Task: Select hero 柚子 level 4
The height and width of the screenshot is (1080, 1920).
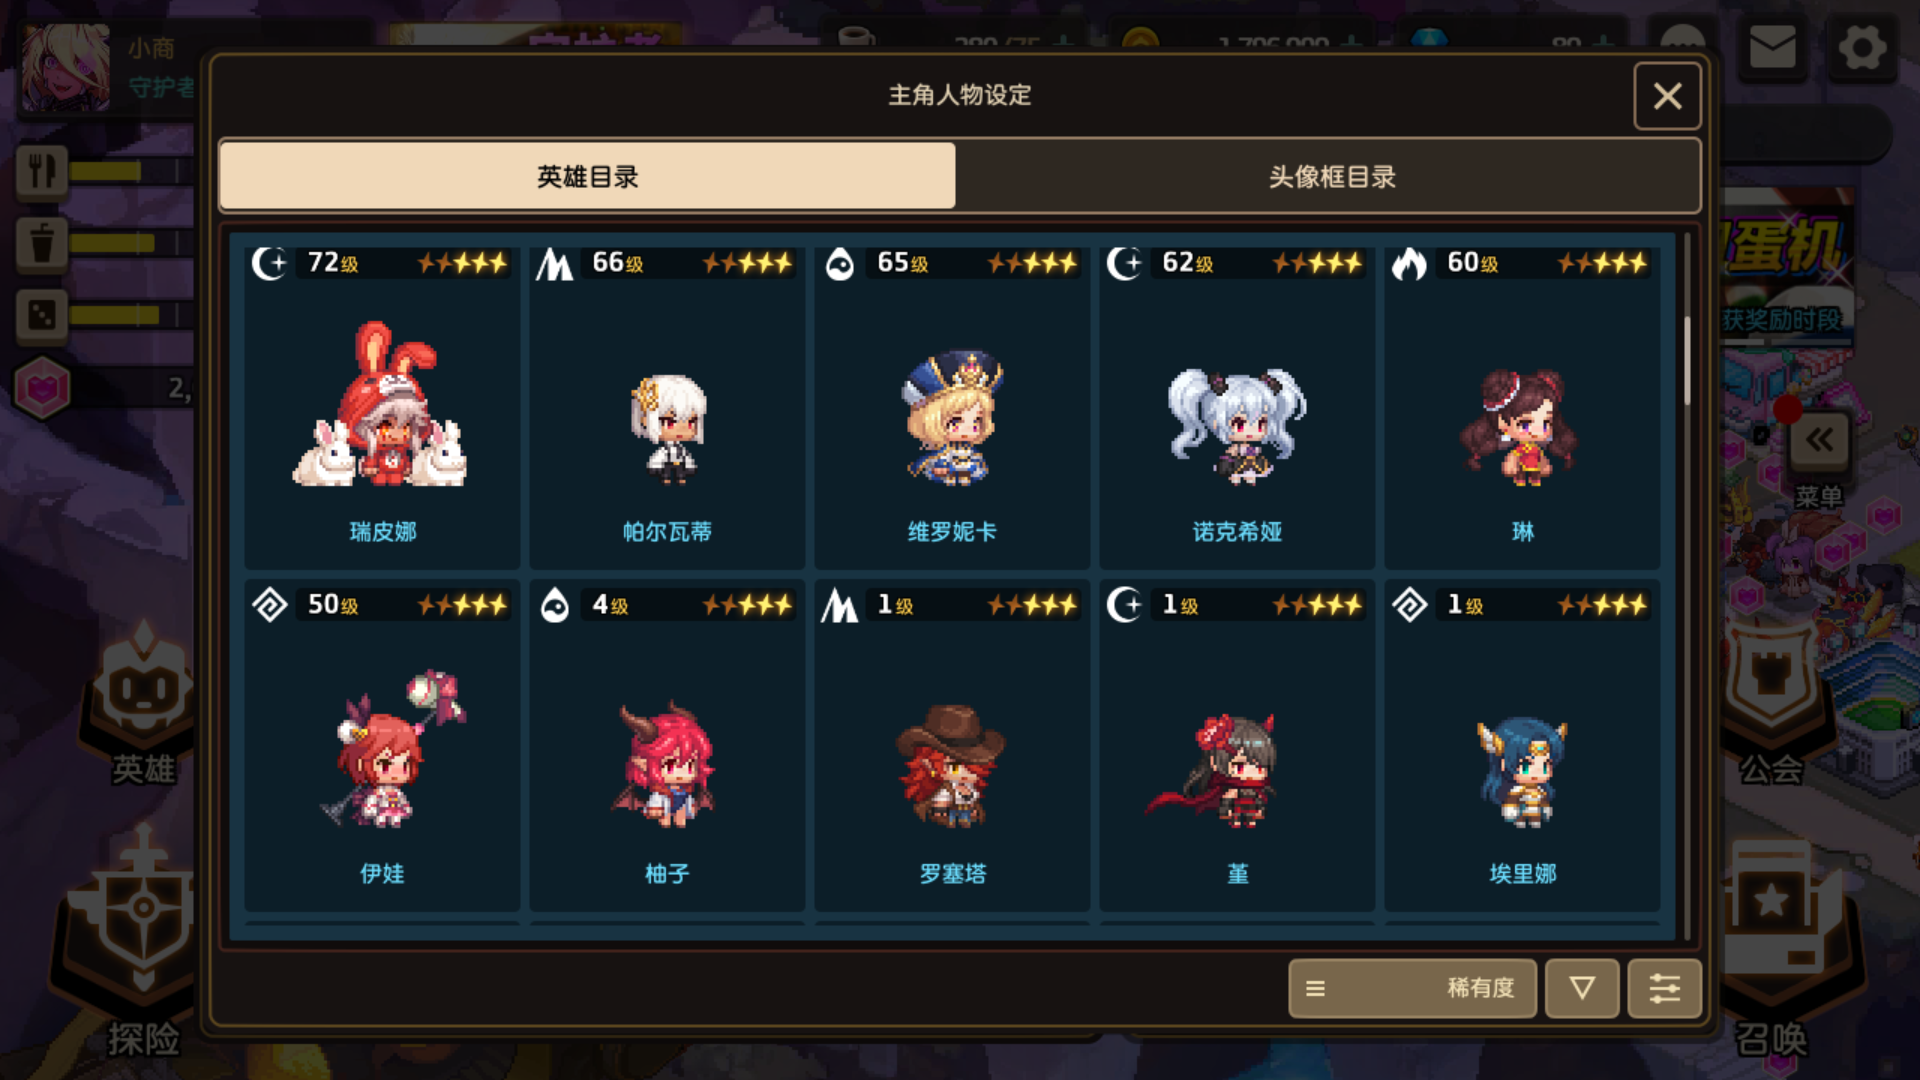Action: coord(667,745)
